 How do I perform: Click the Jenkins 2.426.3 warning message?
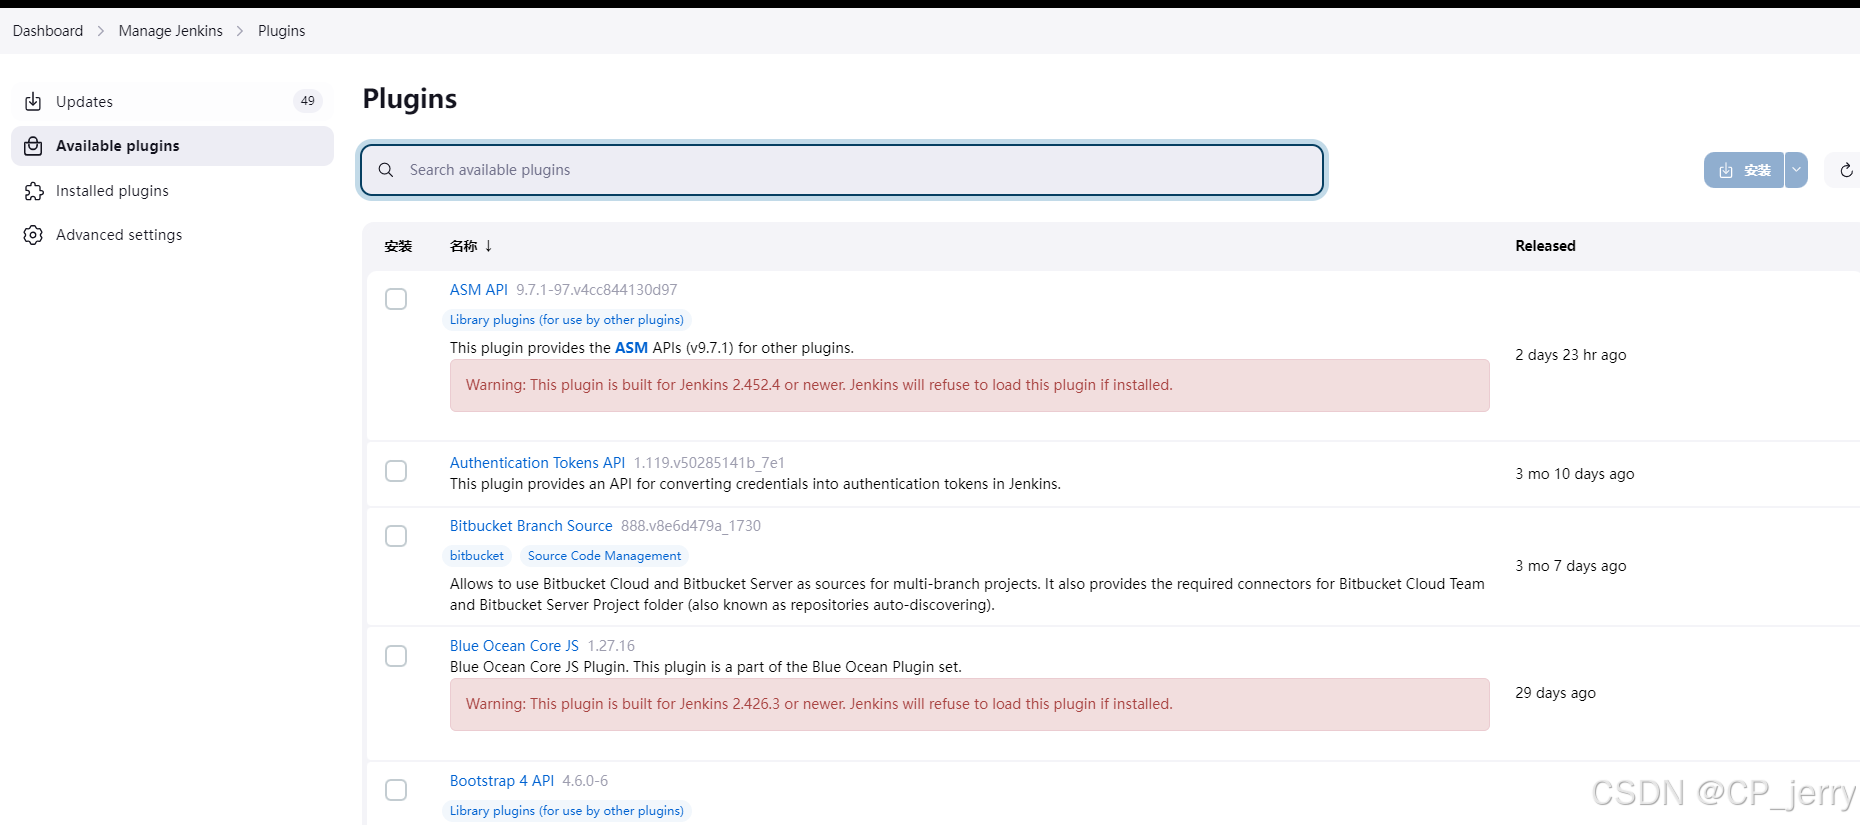click(x=970, y=704)
